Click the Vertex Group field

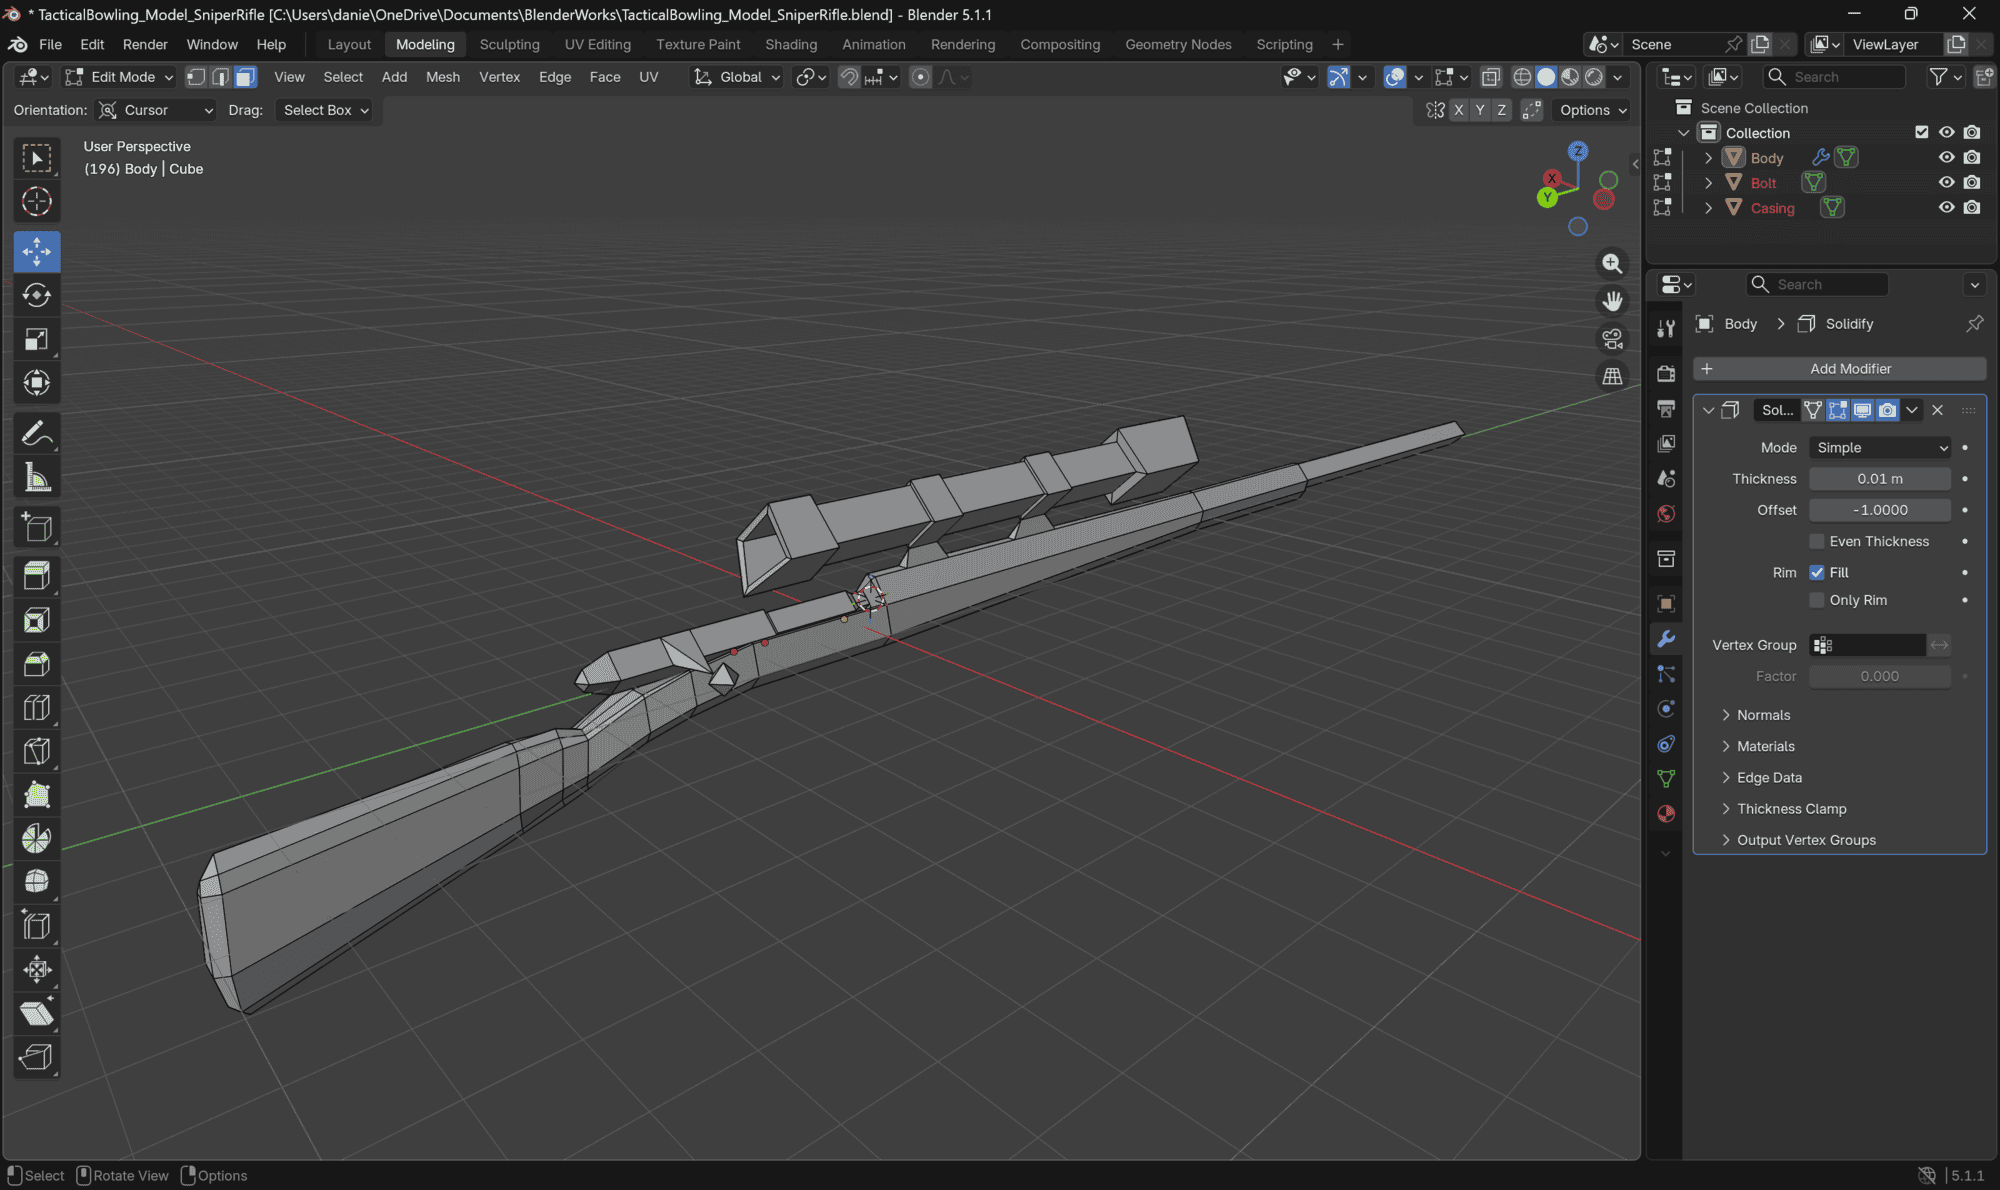(x=1868, y=645)
